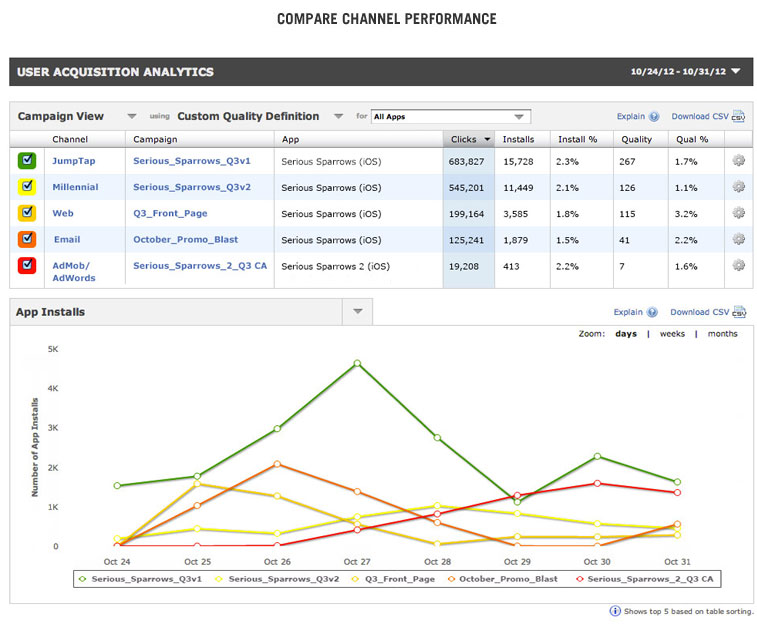Sort table by Installs column header
The image size is (757, 624).
pos(518,139)
